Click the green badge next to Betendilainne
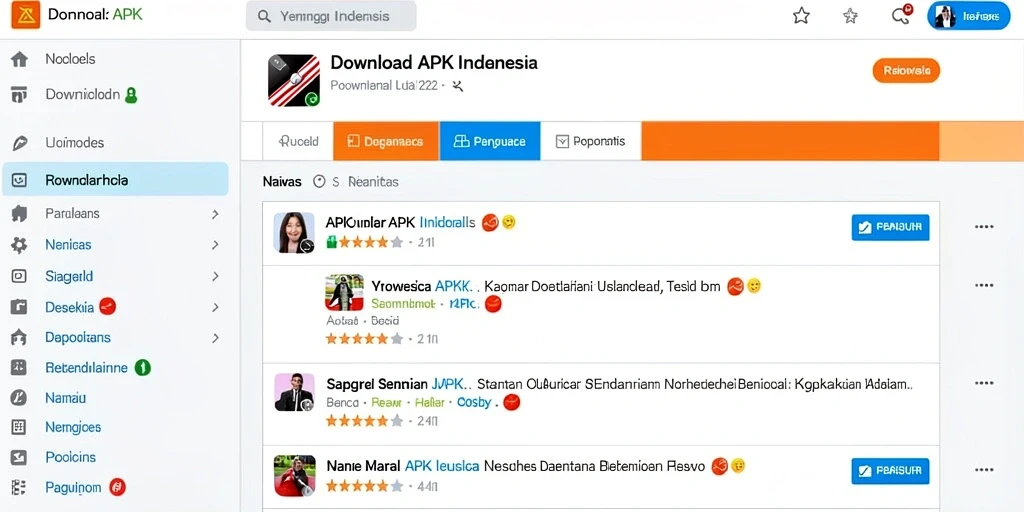This screenshot has height=512, width=1024. click(142, 368)
